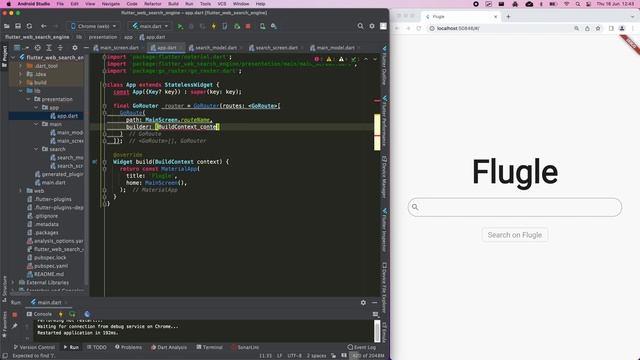Minimize the Run panel with minus icon
The width and height of the screenshot is (640, 360).
click(375, 302)
